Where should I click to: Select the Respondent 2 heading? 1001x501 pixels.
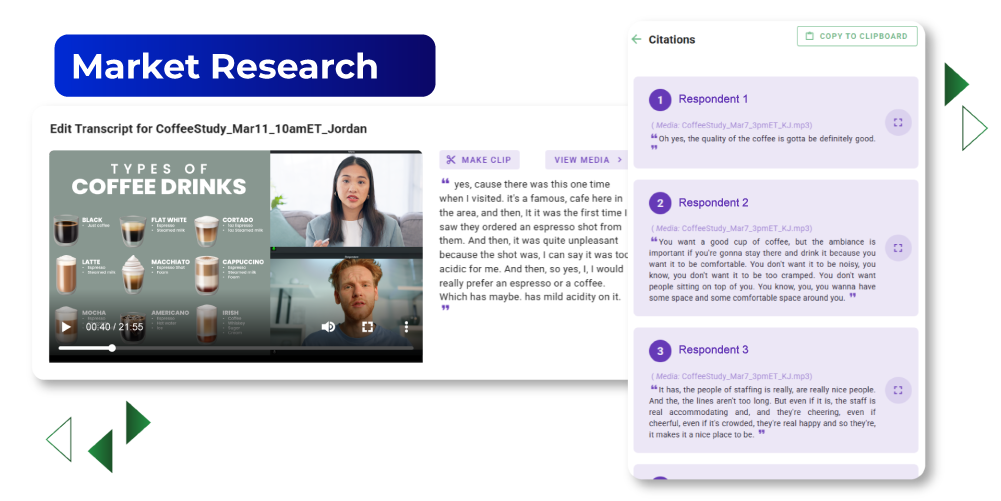pos(712,202)
